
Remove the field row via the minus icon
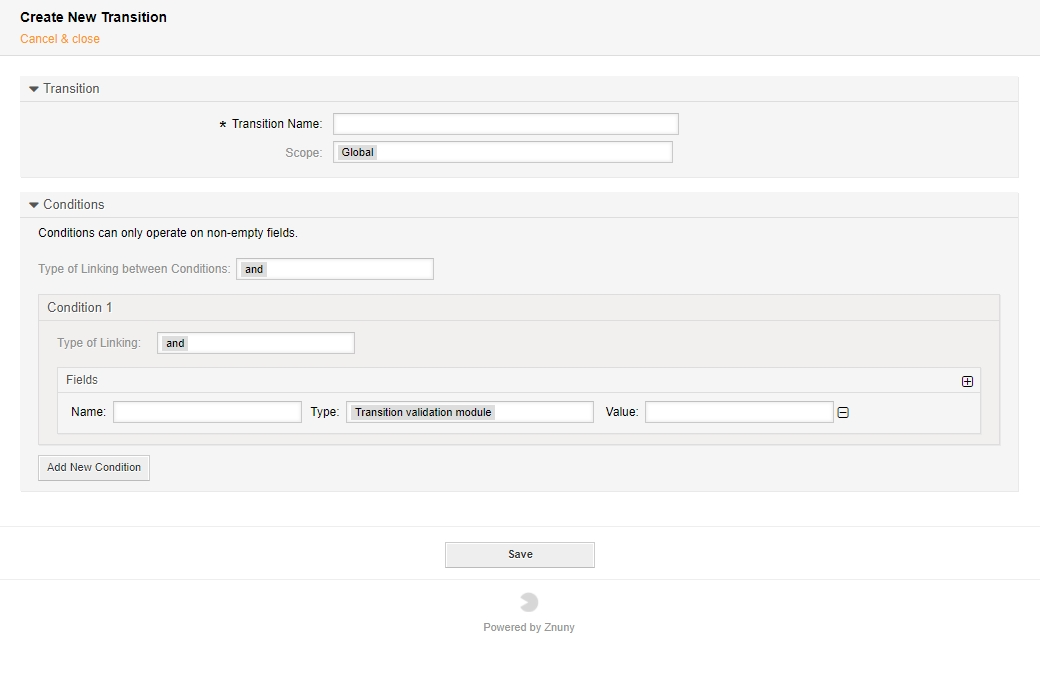pos(842,411)
